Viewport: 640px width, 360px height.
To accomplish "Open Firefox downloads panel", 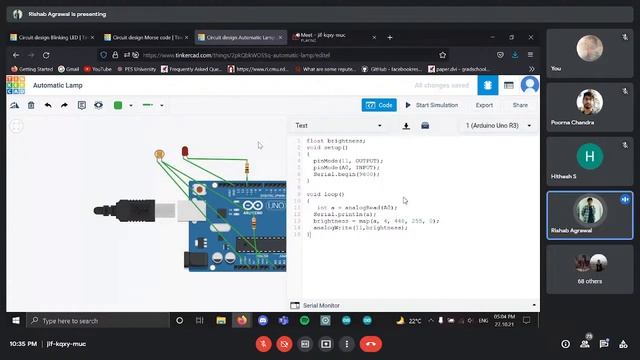I will click(x=515, y=55).
